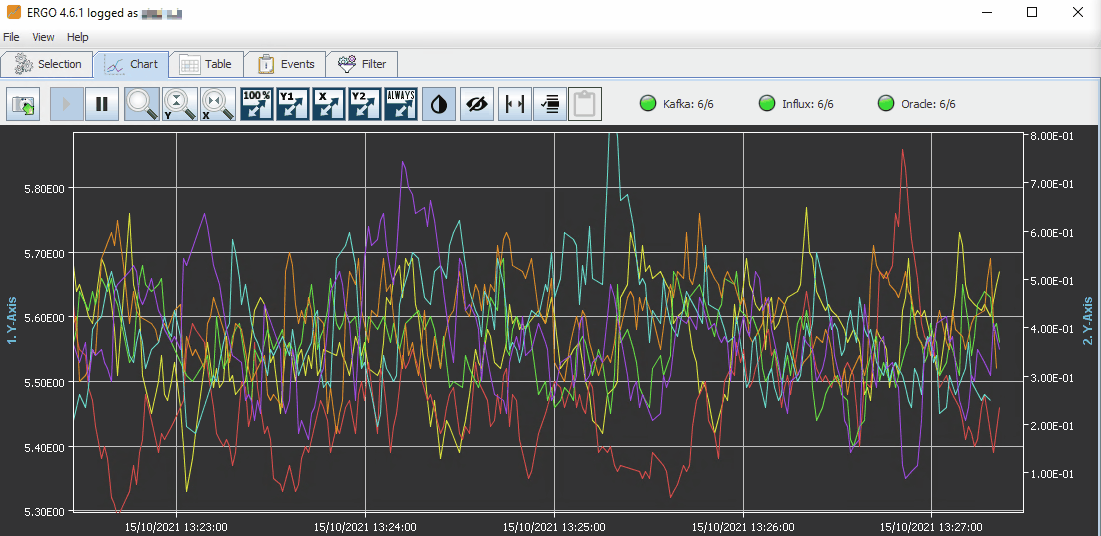The width and height of the screenshot is (1101, 536).
Task: Toggle the crossed-out eye visibility icon
Action: 477,104
